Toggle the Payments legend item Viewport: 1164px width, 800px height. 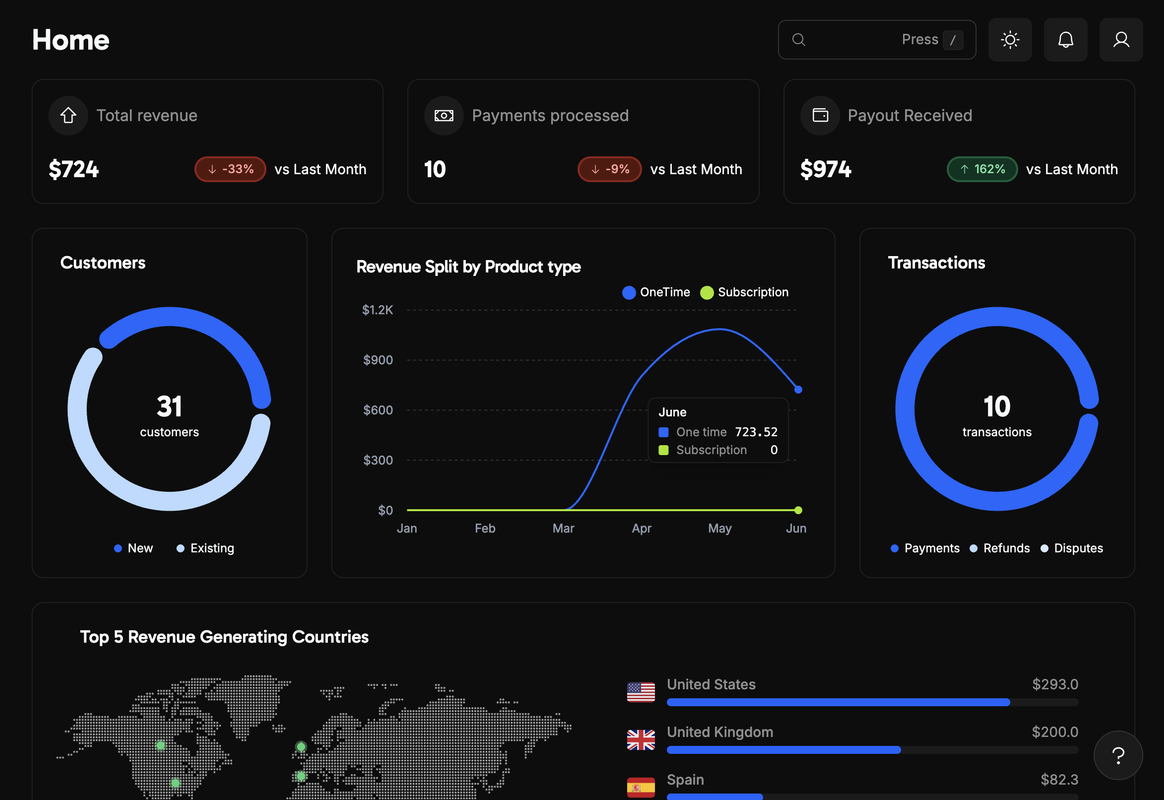pos(925,548)
